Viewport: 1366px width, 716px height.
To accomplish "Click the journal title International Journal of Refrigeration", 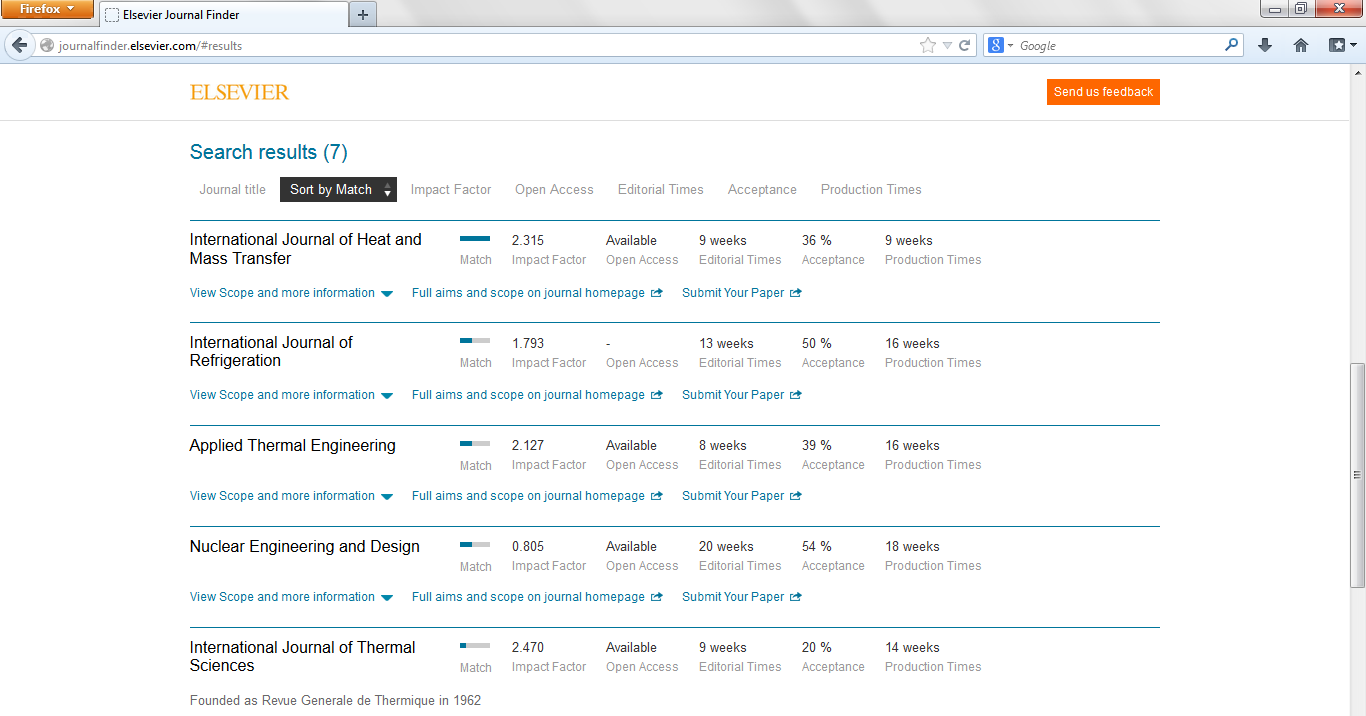I will pos(271,352).
